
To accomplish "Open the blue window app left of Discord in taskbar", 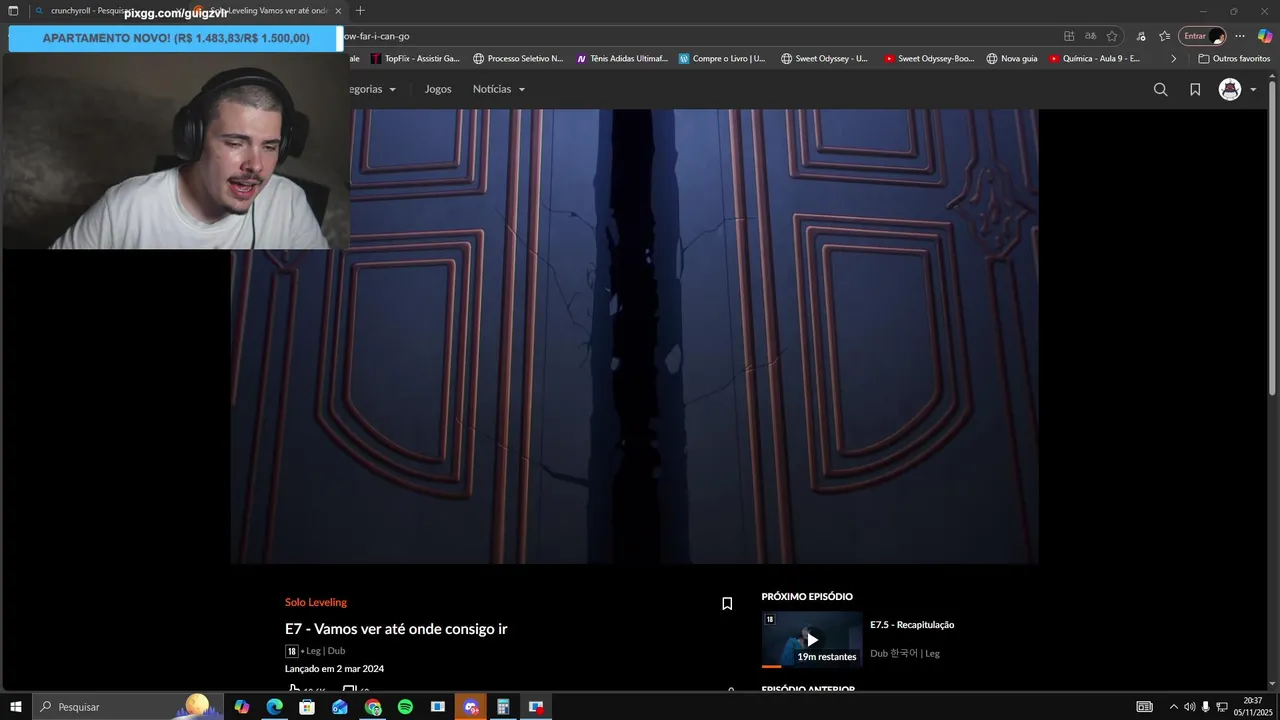I will (x=438, y=707).
